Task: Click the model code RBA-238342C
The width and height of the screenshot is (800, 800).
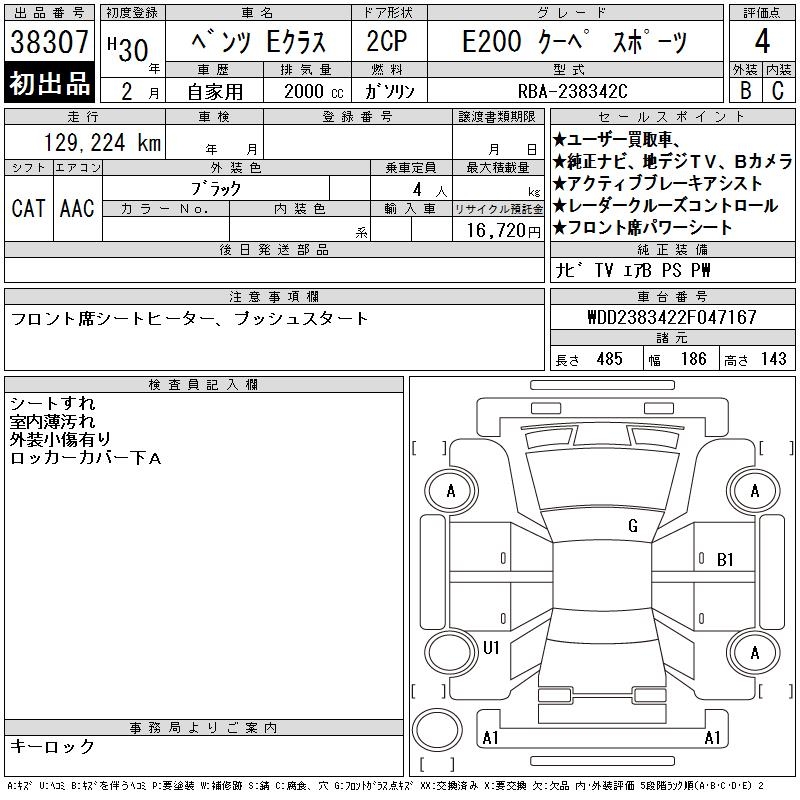Action: pos(575,91)
